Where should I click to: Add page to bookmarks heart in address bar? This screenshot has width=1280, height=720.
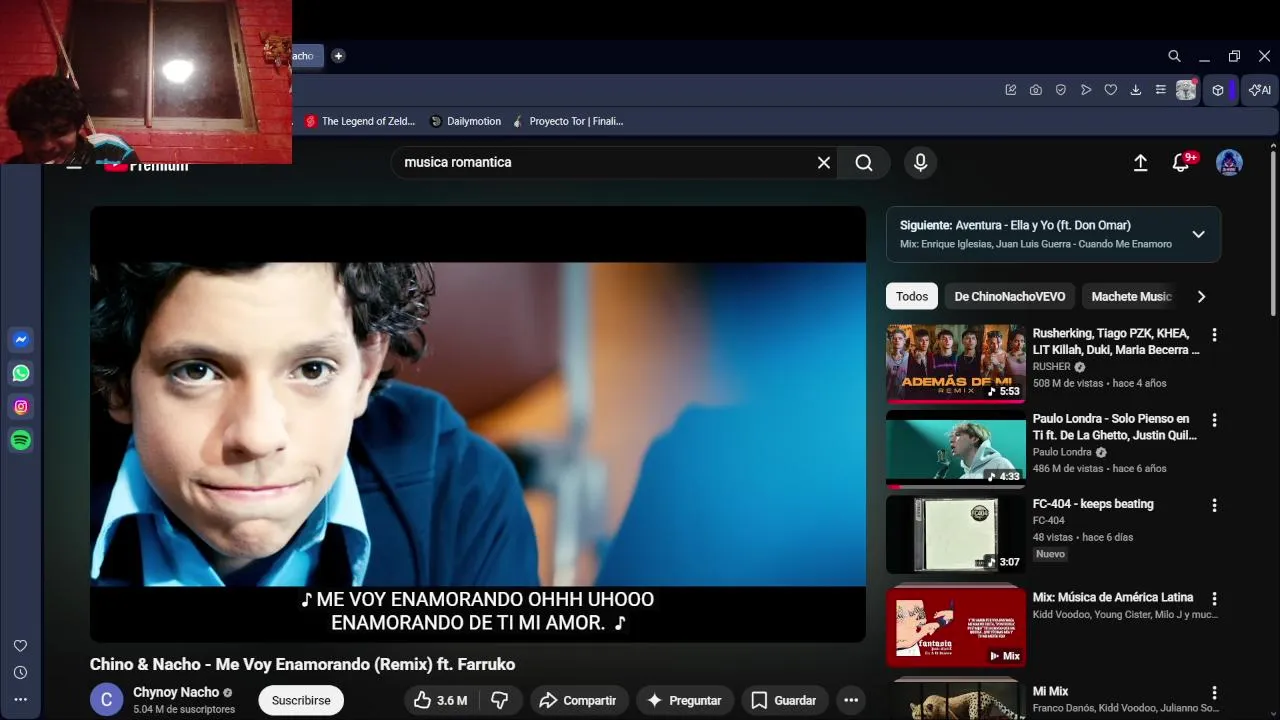[x=1111, y=90]
